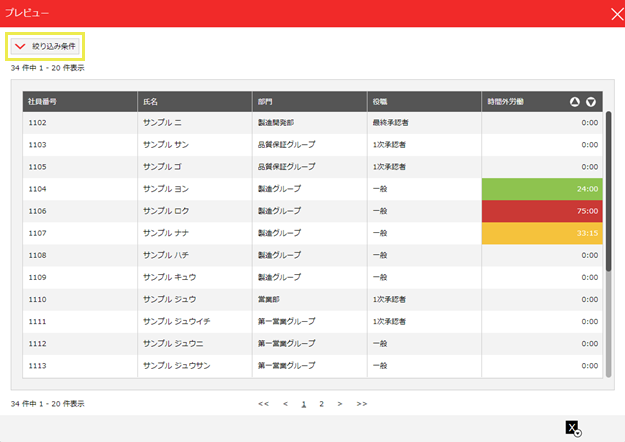Screen dimensions: 625x442
Task: Click the 氏名 column header
Action: coord(195,102)
